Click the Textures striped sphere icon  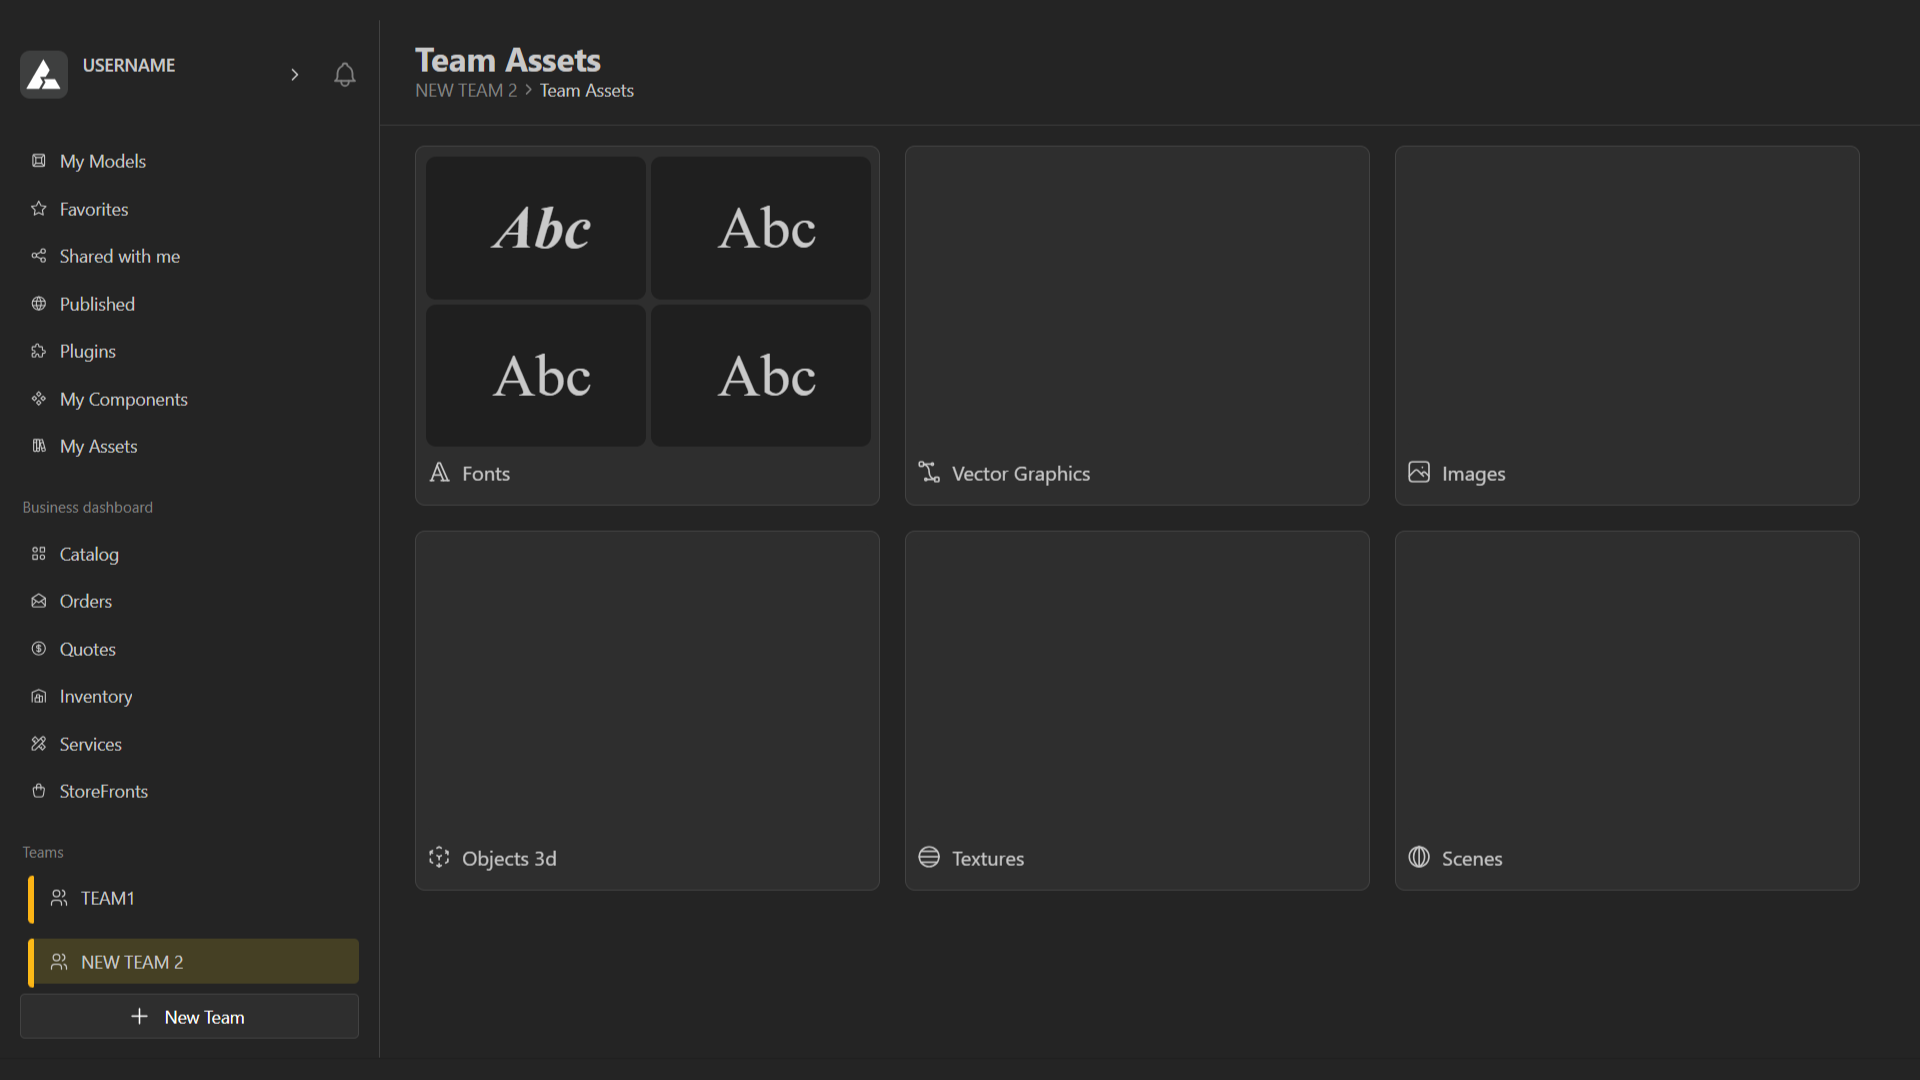pyautogui.click(x=929, y=858)
